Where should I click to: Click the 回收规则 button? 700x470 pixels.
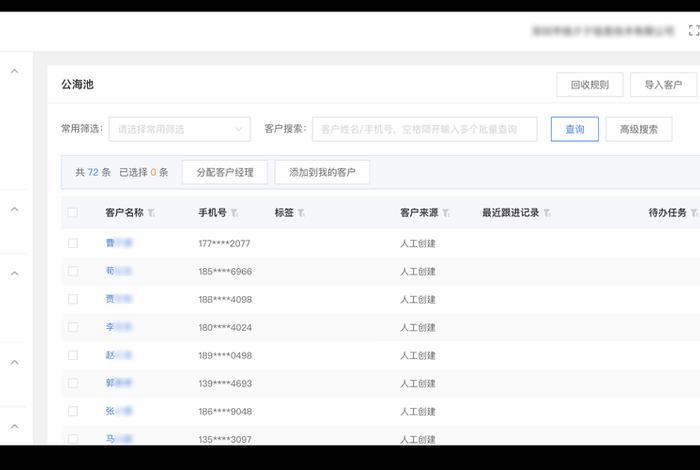tap(590, 85)
